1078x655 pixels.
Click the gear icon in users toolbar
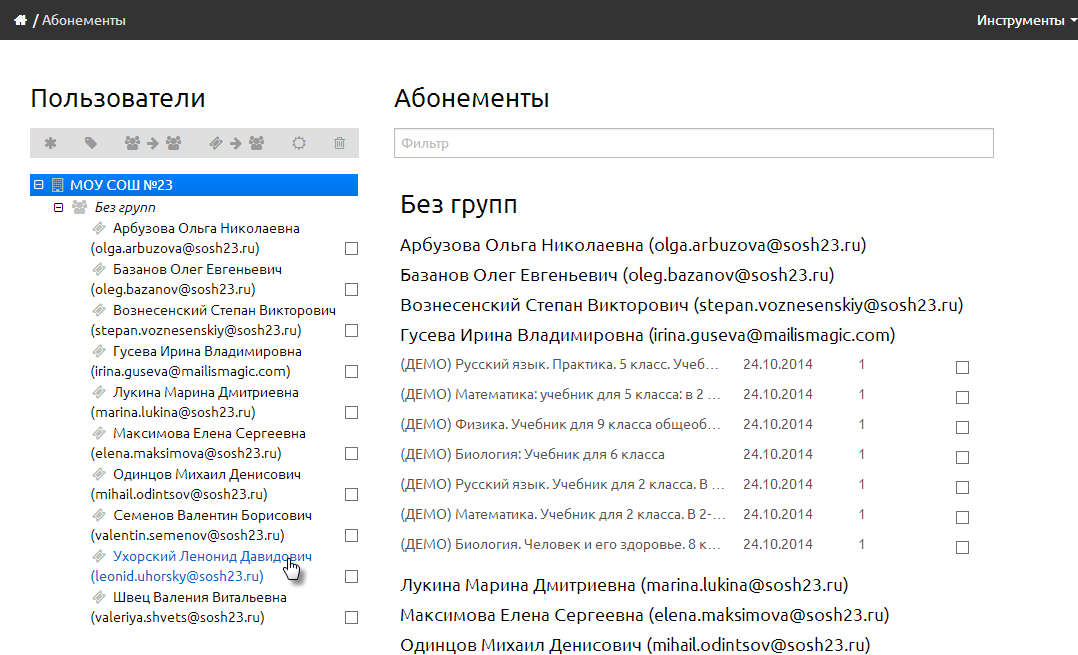(x=298, y=143)
